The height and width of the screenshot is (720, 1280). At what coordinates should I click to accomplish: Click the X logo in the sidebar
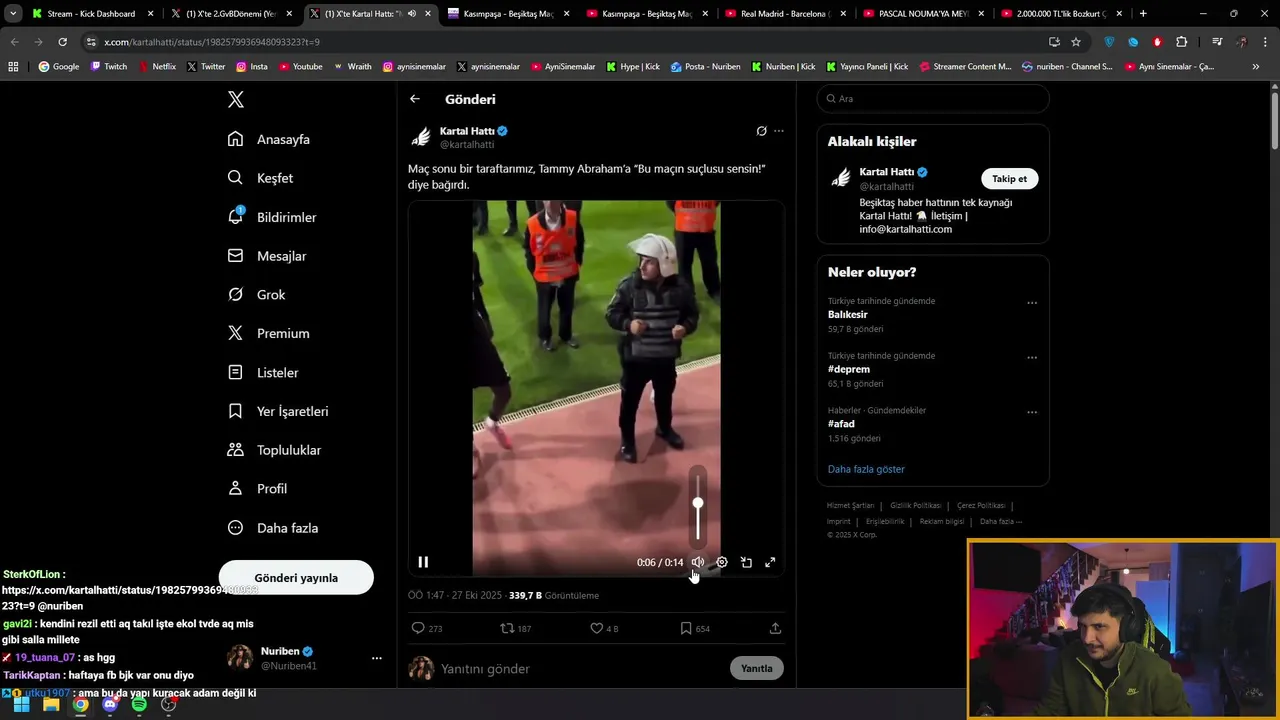pos(235,99)
